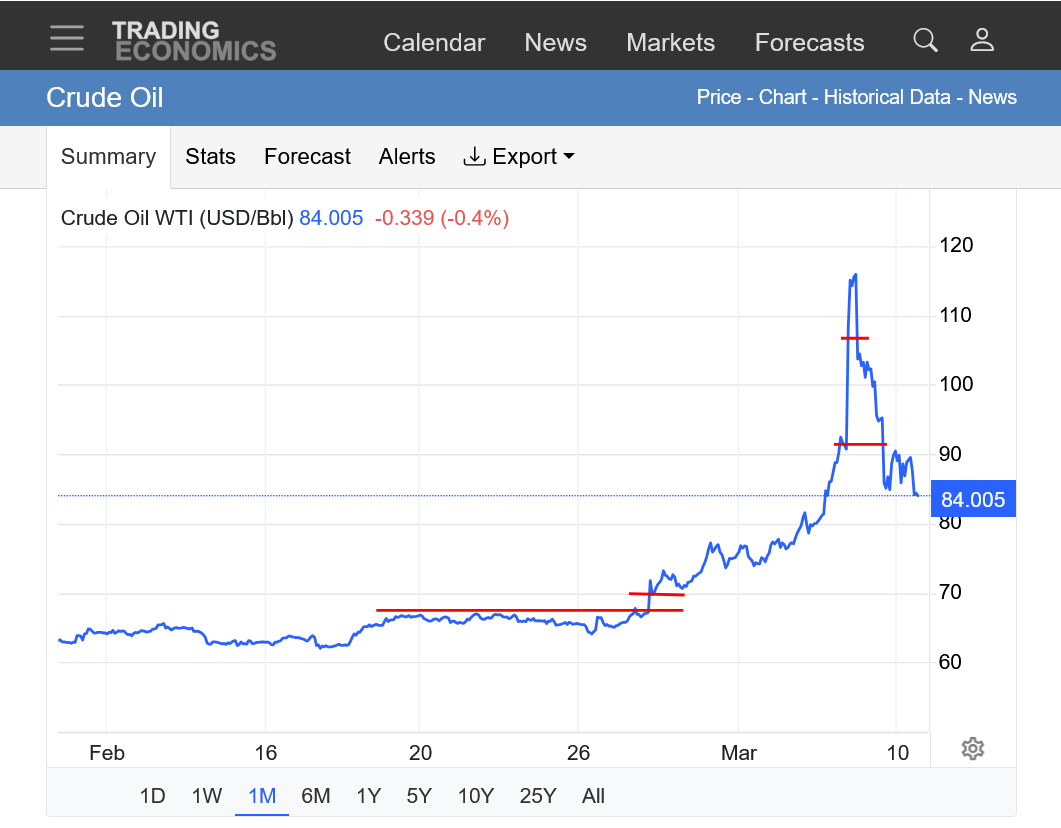Click the News navigation item
The height and width of the screenshot is (828, 1061).
(555, 43)
